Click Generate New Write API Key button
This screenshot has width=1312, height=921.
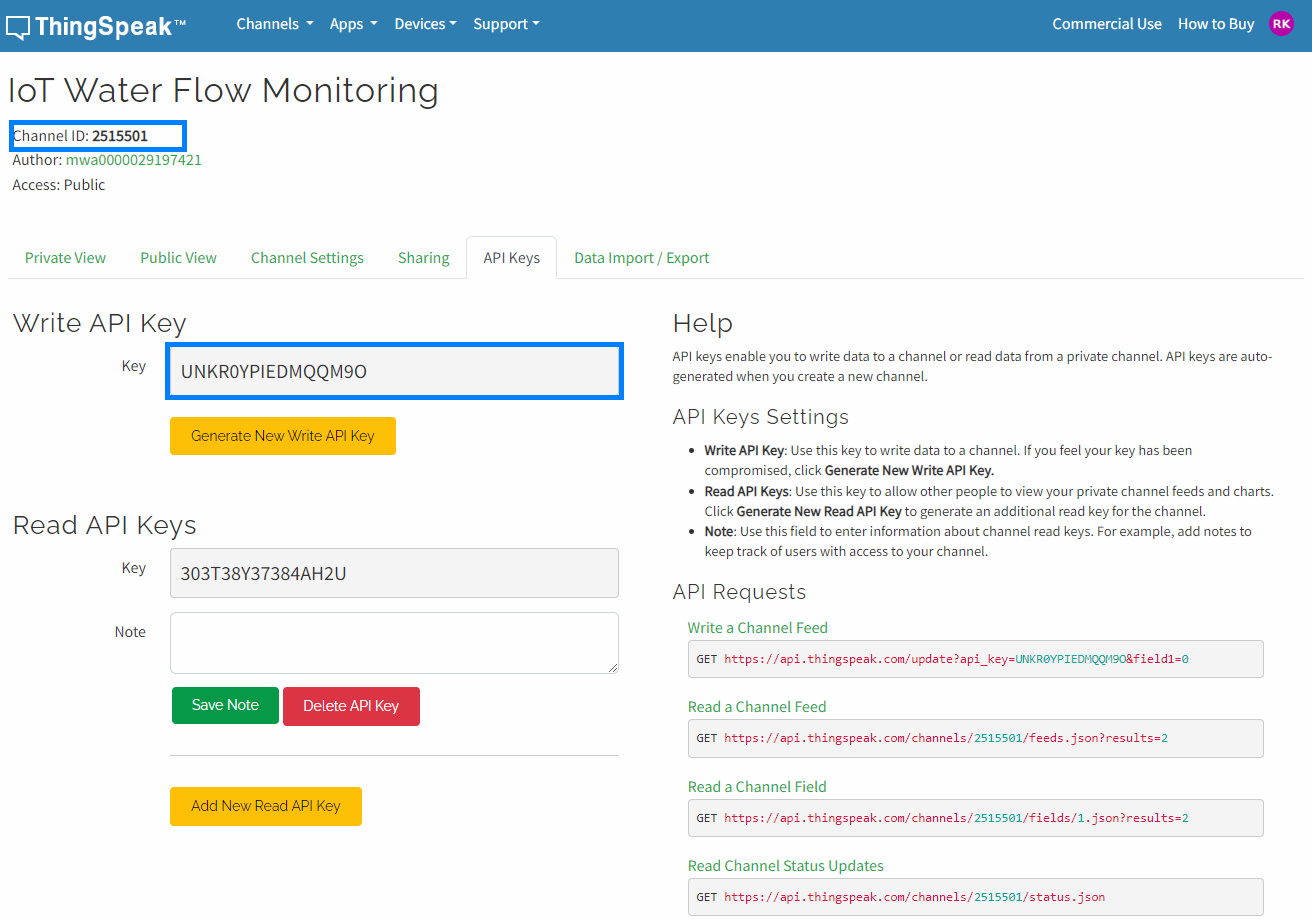click(x=283, y=436)
